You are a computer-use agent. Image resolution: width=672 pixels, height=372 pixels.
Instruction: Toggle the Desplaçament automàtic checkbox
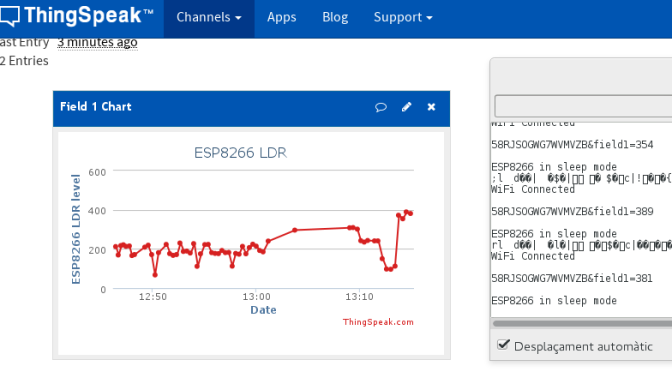503,345
